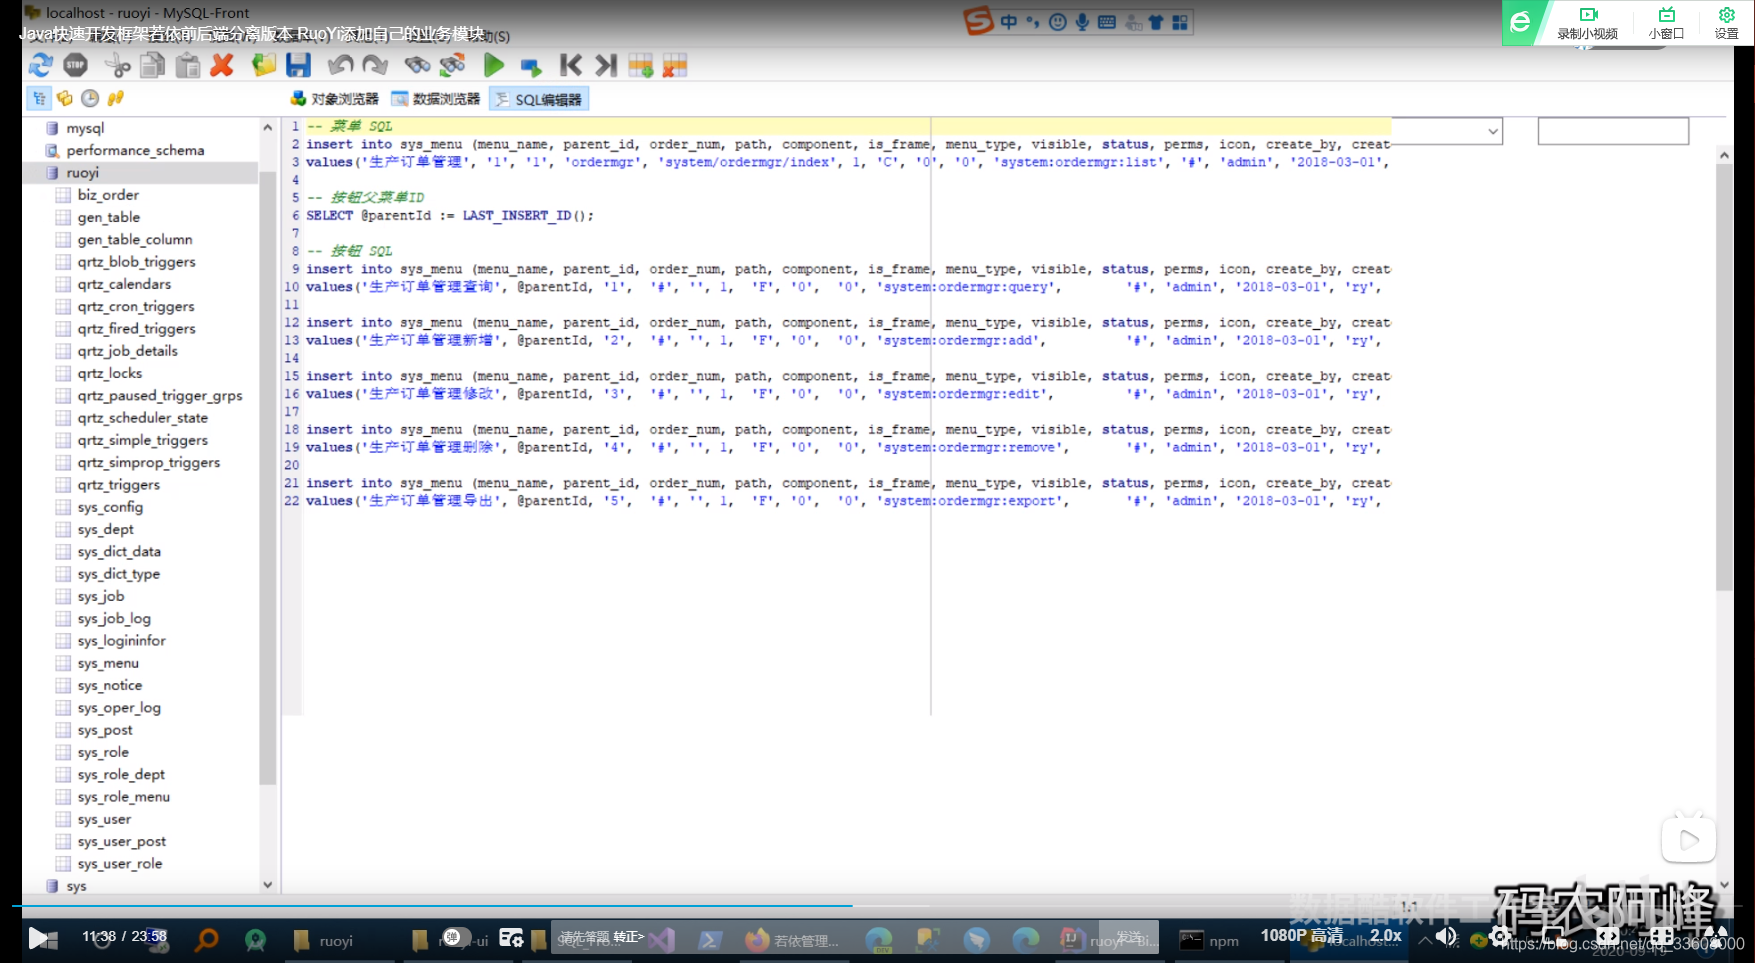
Task: Click the 录制小视频 button
Action: tap(1588, 23)
